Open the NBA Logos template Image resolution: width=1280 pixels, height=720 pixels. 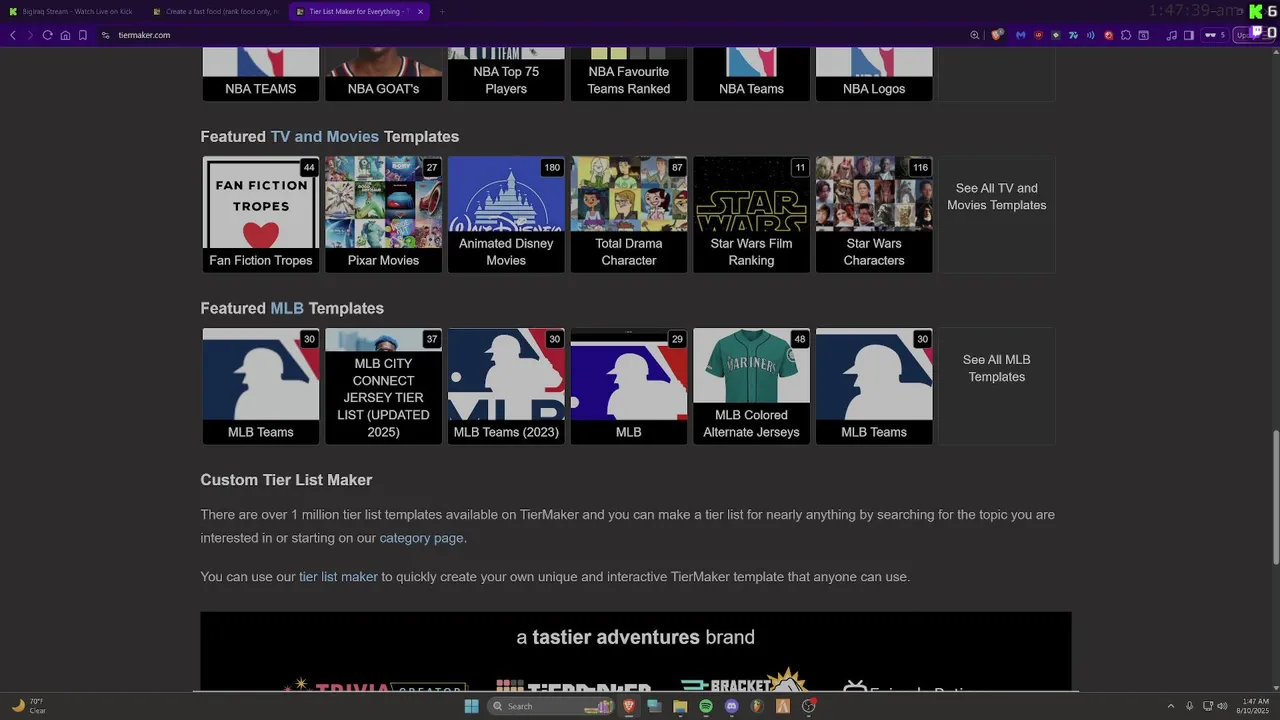point(874,74)
